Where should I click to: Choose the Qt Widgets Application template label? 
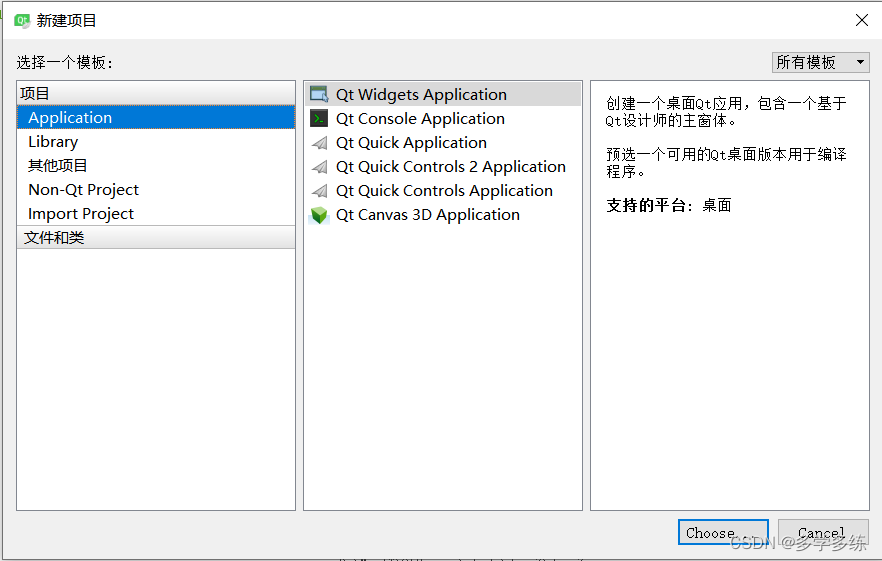point(421,95)
